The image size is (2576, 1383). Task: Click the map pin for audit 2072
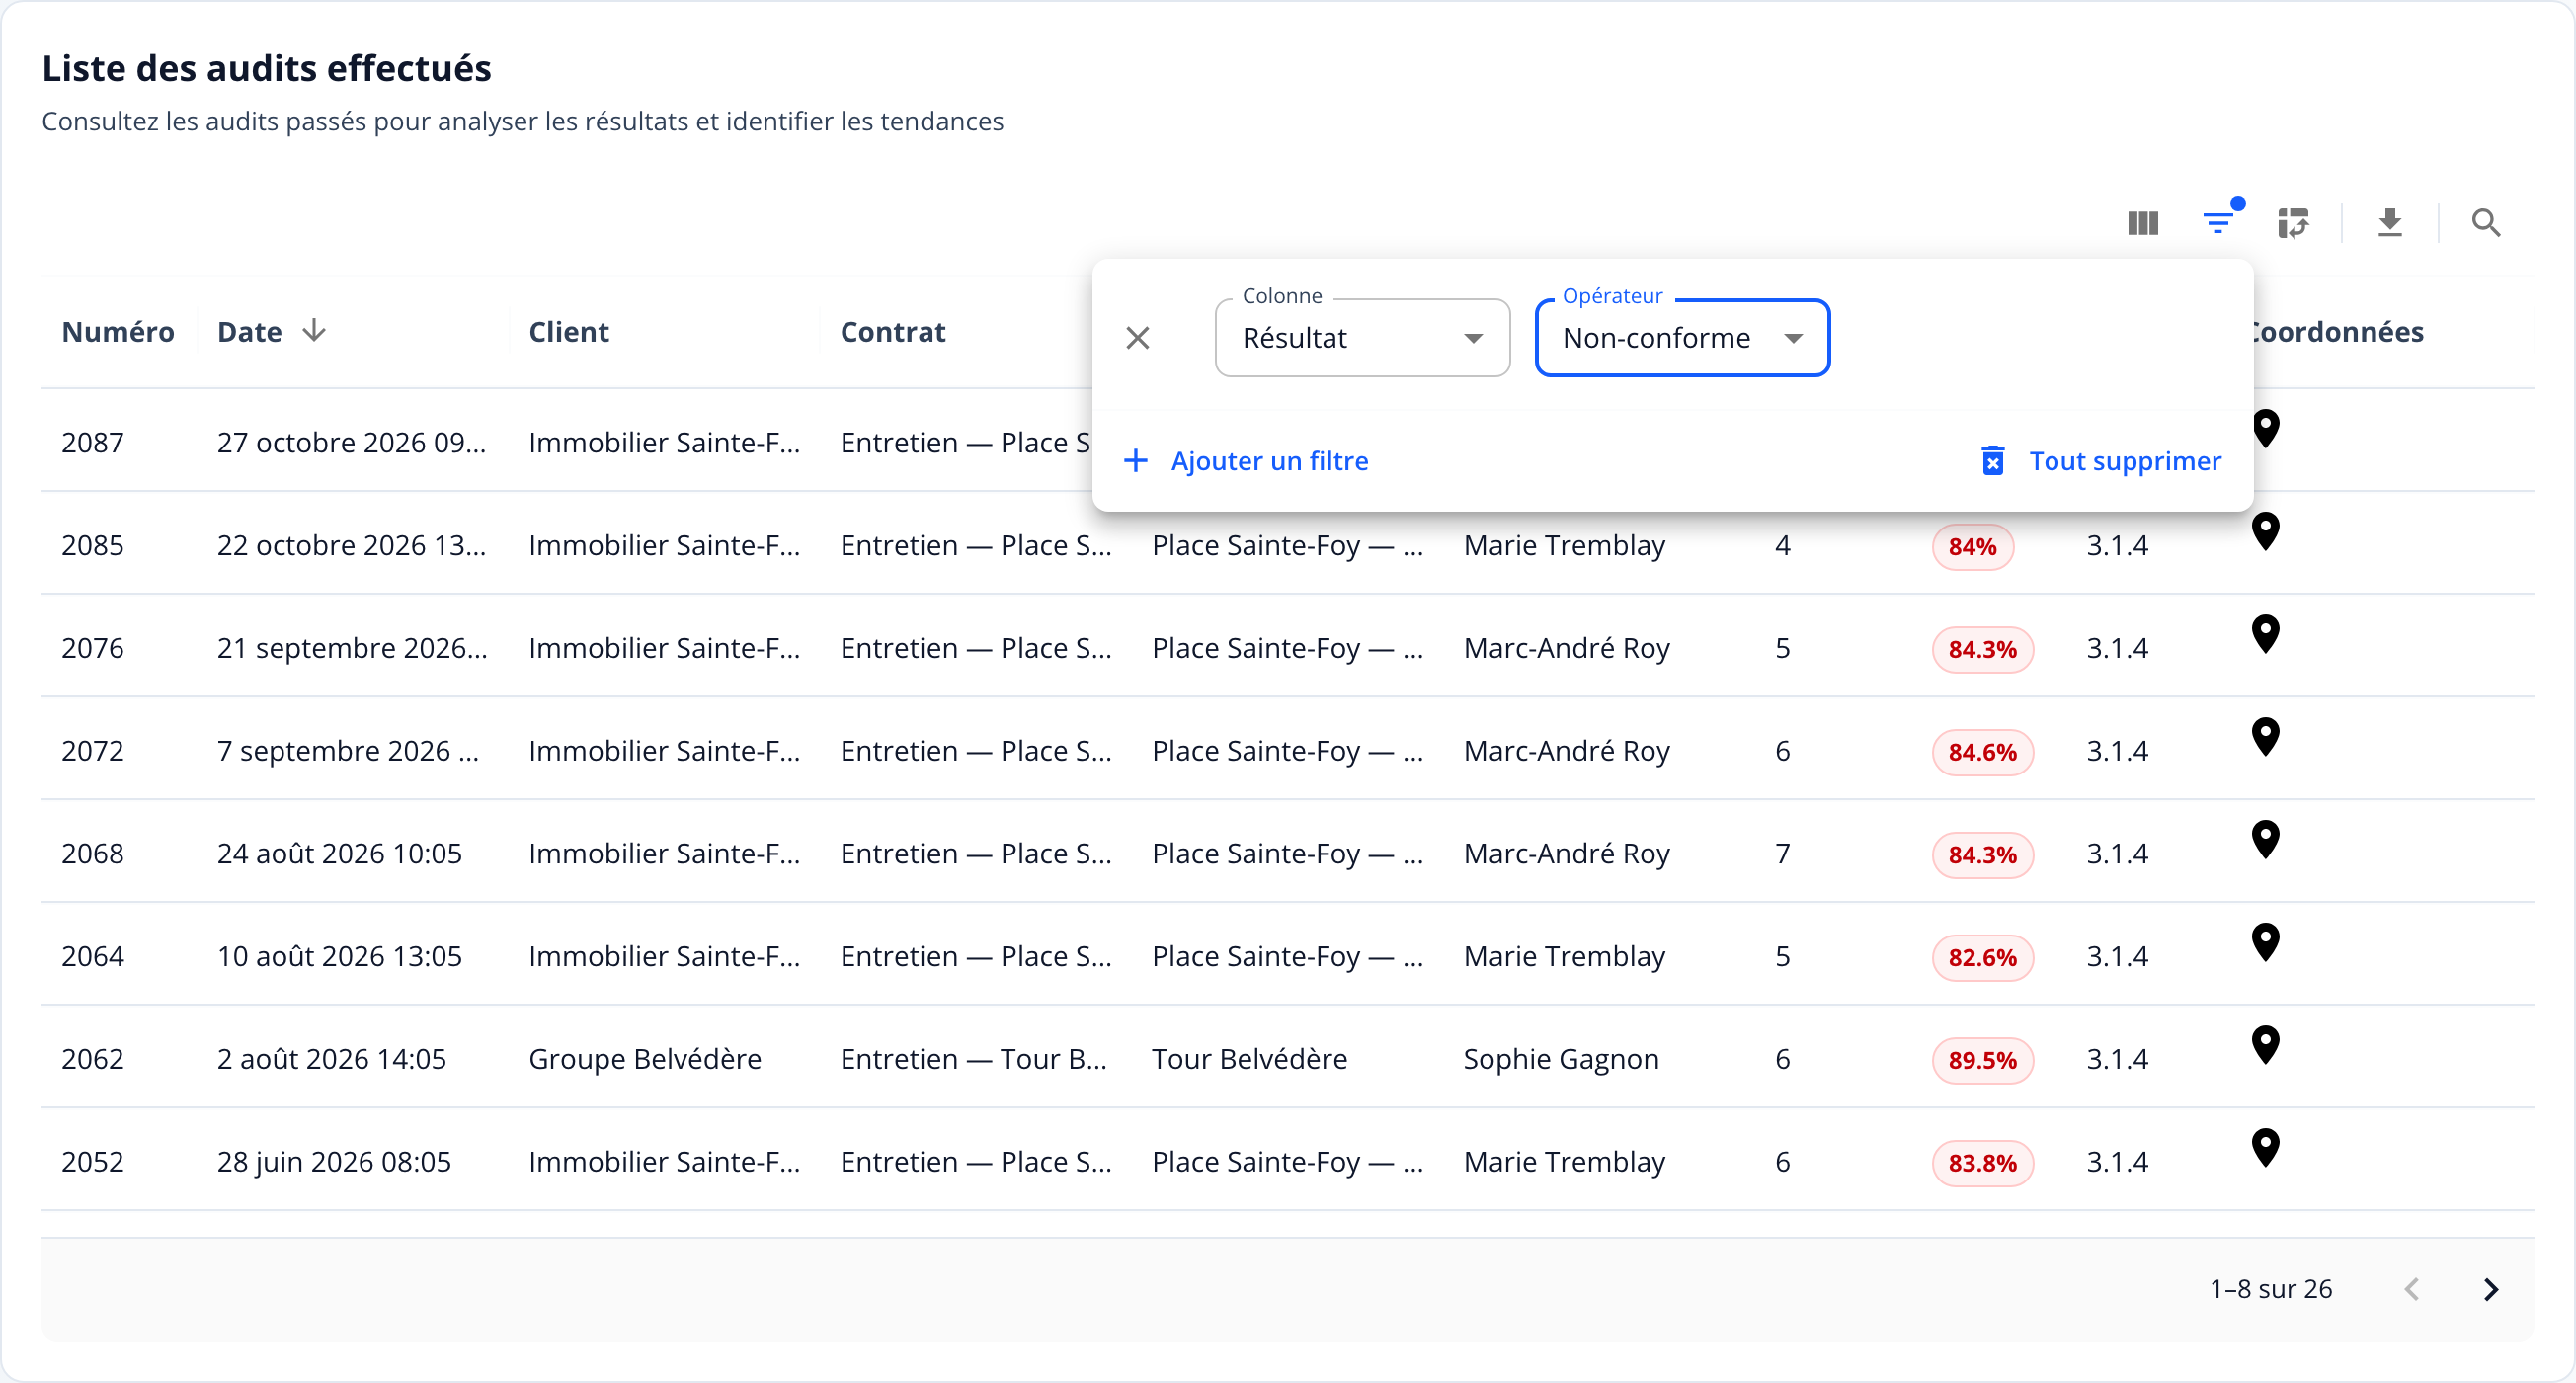coord(2265,737)
